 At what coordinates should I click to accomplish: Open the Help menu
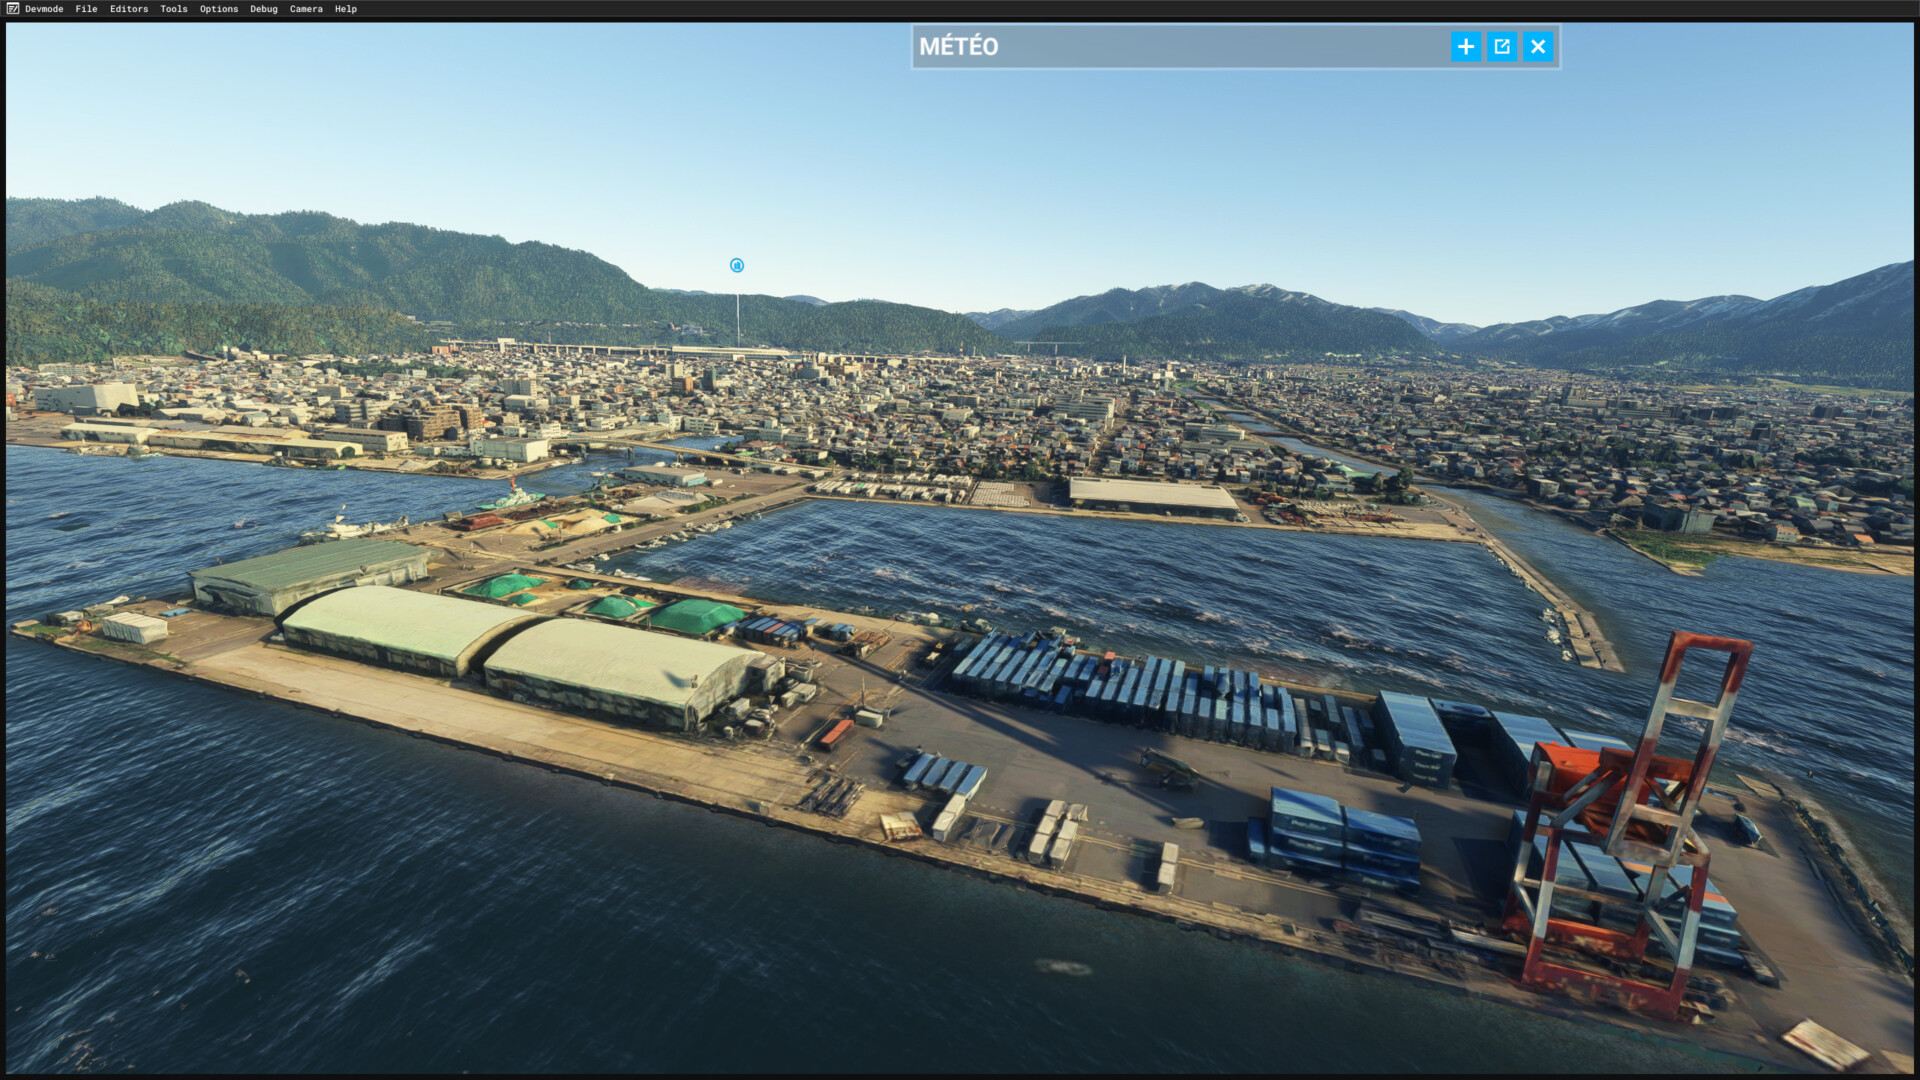tap(346, 9)
